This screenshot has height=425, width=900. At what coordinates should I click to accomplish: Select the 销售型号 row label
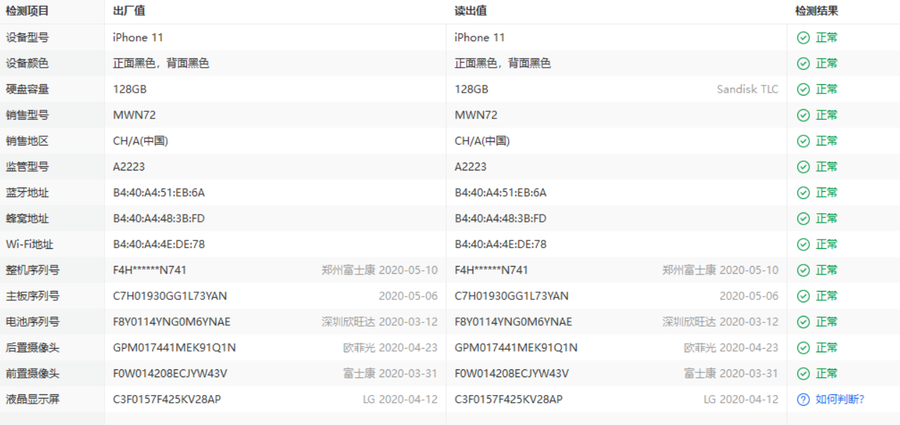point(27,115)
